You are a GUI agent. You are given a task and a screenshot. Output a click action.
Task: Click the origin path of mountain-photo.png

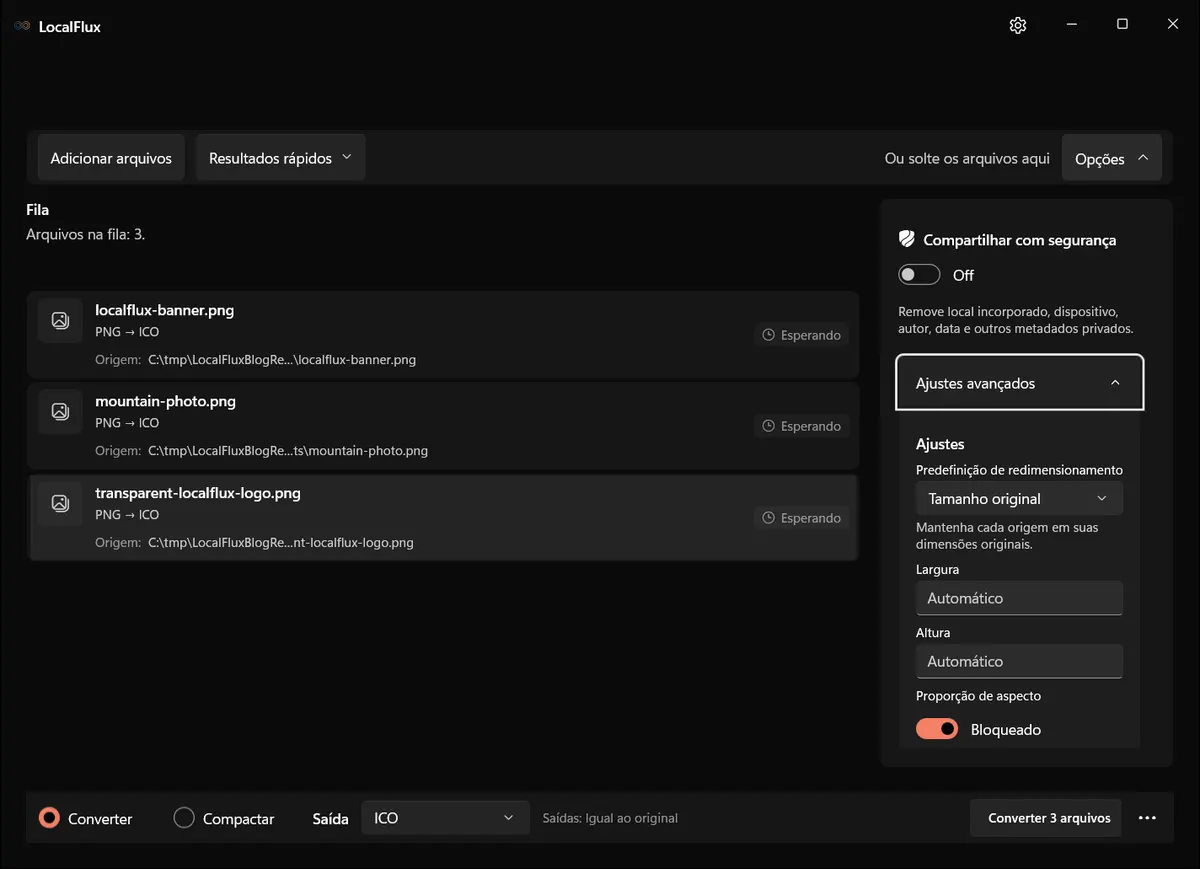click(x=288, y=451)
